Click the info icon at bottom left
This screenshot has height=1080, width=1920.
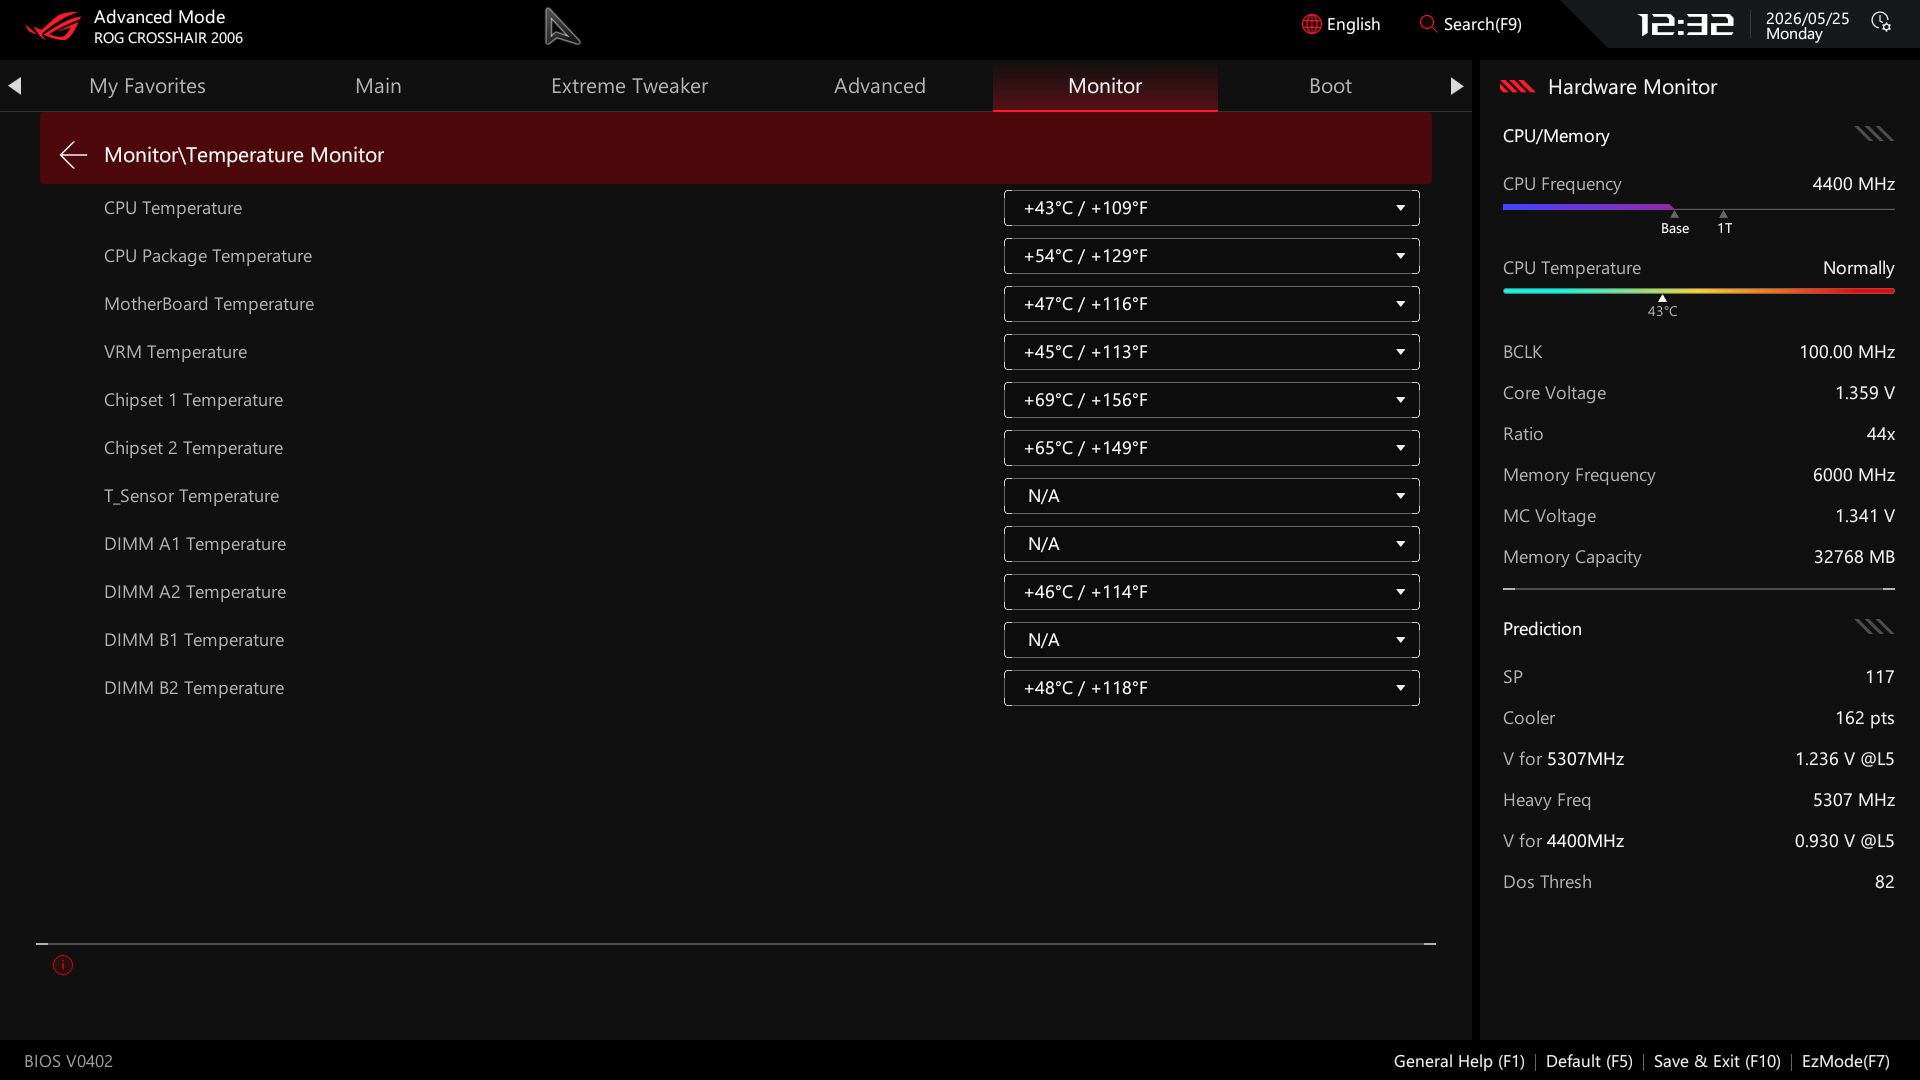click(x=63, y=965)
